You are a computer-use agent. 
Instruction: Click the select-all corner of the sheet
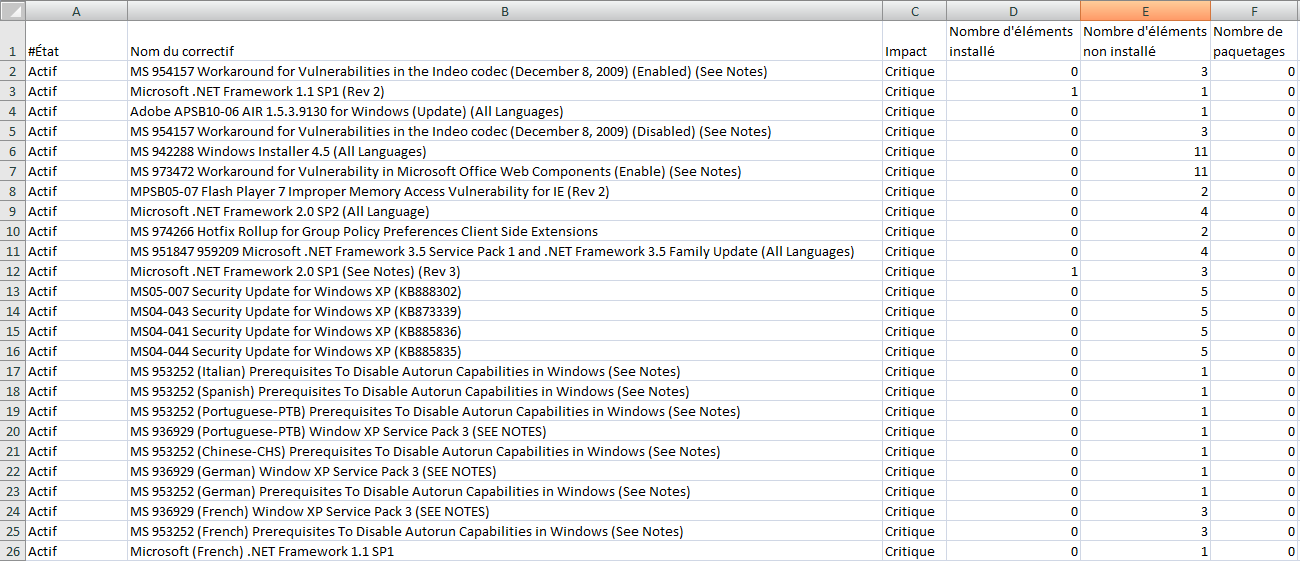[x=12, y=11]
